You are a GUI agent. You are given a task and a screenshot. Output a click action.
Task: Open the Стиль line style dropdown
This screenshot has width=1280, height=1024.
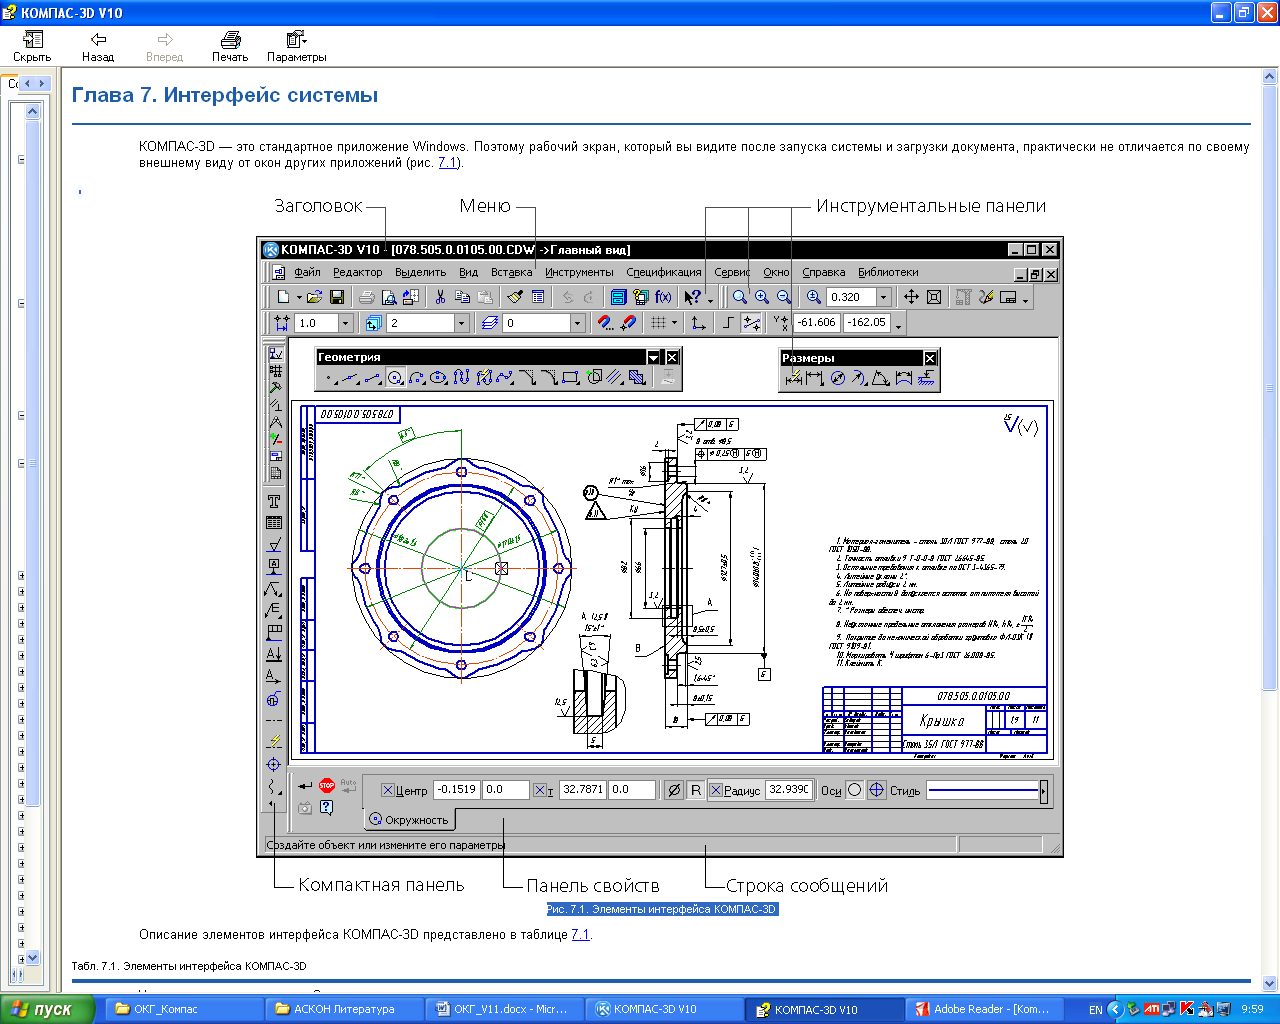(1043, 791)
